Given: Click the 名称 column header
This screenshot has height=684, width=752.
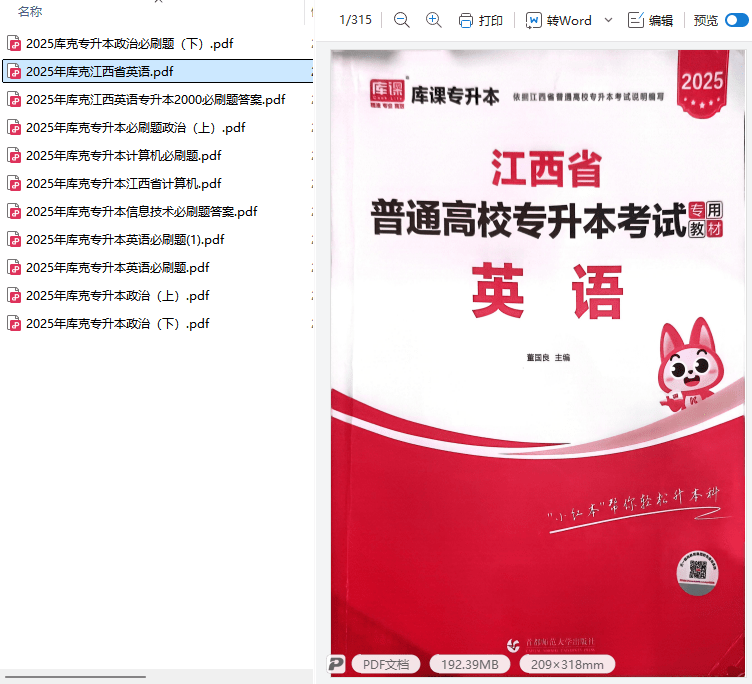Looking at the screenshot, I should (30, 11).
